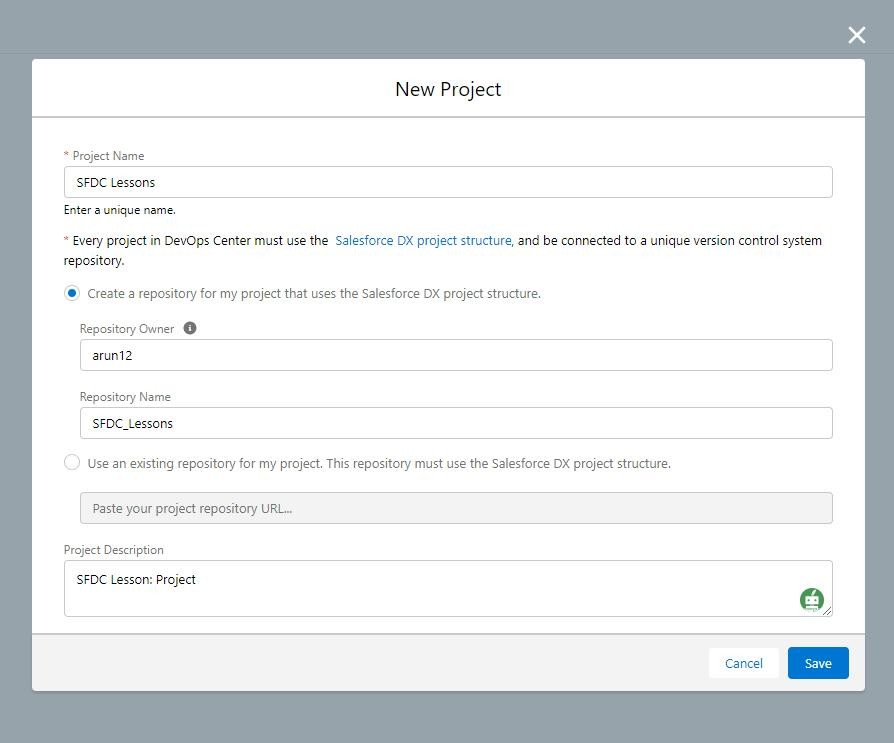The image size is (894, 743).
Task: Click the New Project dialog title
Action: [x=448, y=90]
